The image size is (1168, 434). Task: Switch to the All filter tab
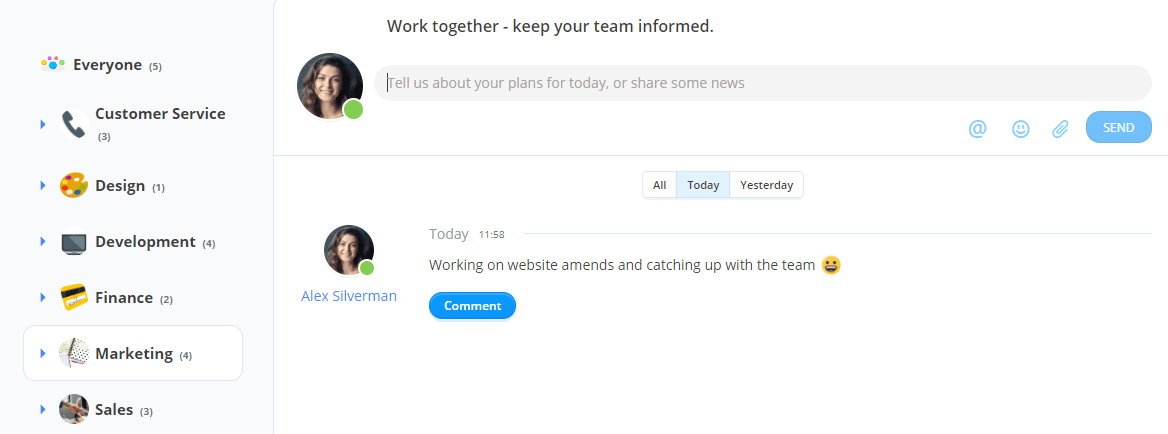point(659,185)
